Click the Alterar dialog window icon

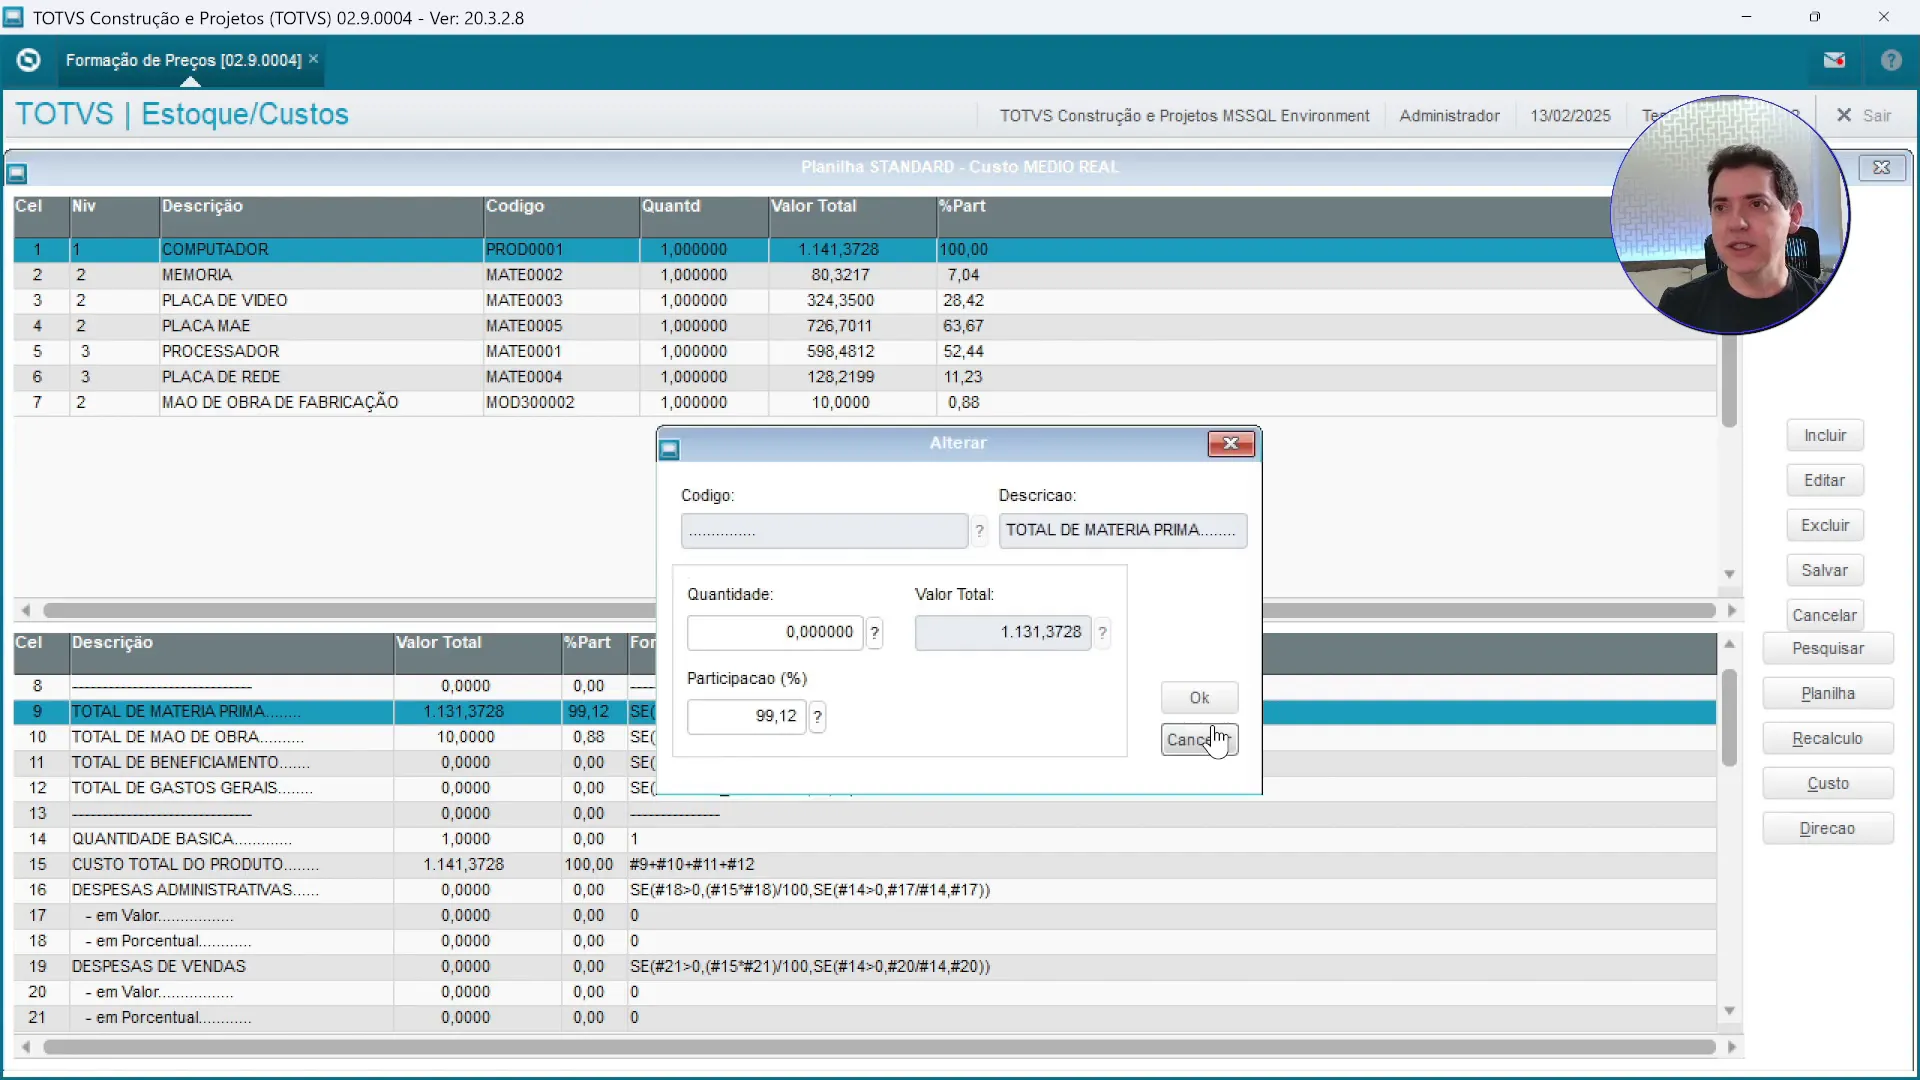[670, 450]
